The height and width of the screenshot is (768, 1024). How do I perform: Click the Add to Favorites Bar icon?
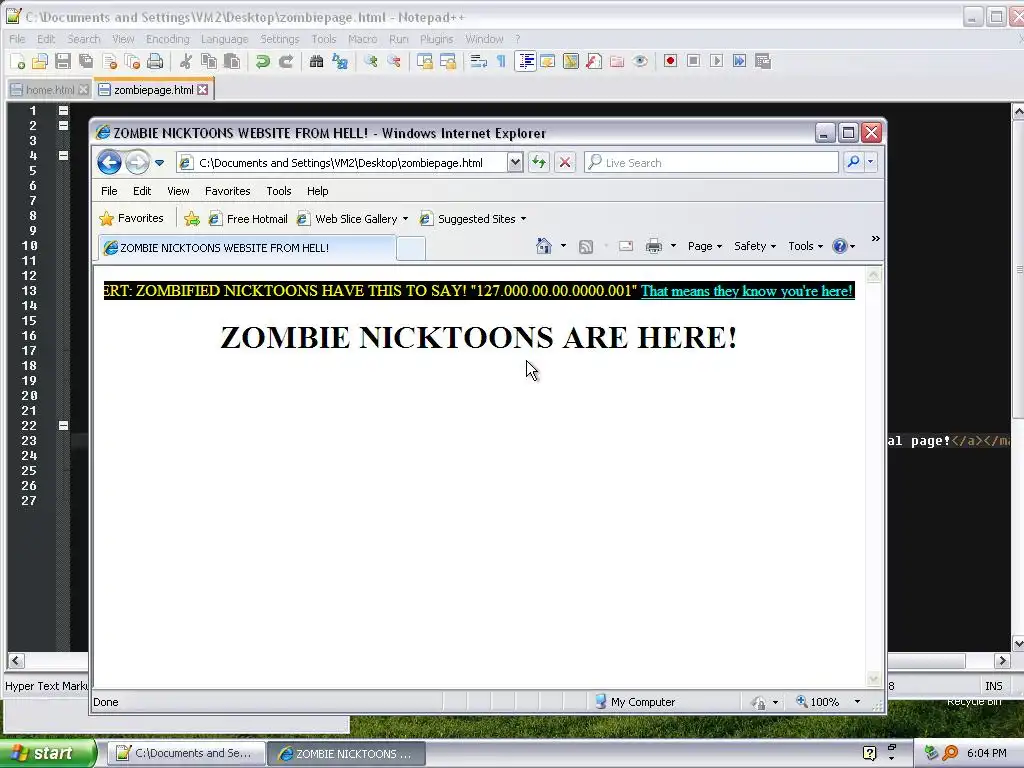pos(191,219)
